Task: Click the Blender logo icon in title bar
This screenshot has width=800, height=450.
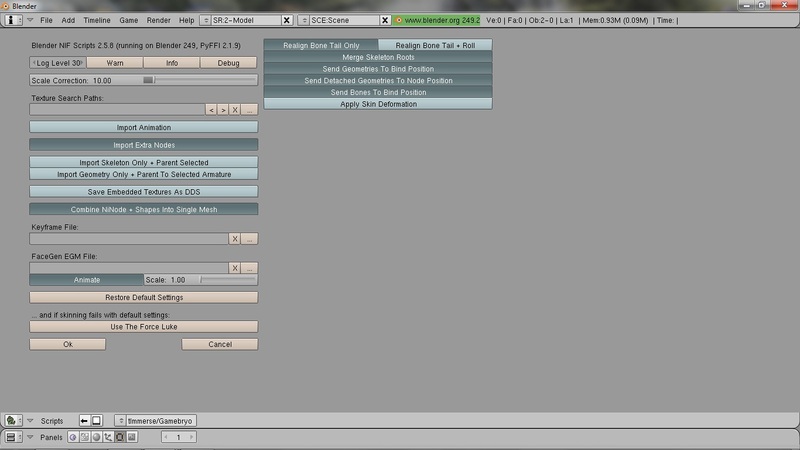Action: point(5,6)
